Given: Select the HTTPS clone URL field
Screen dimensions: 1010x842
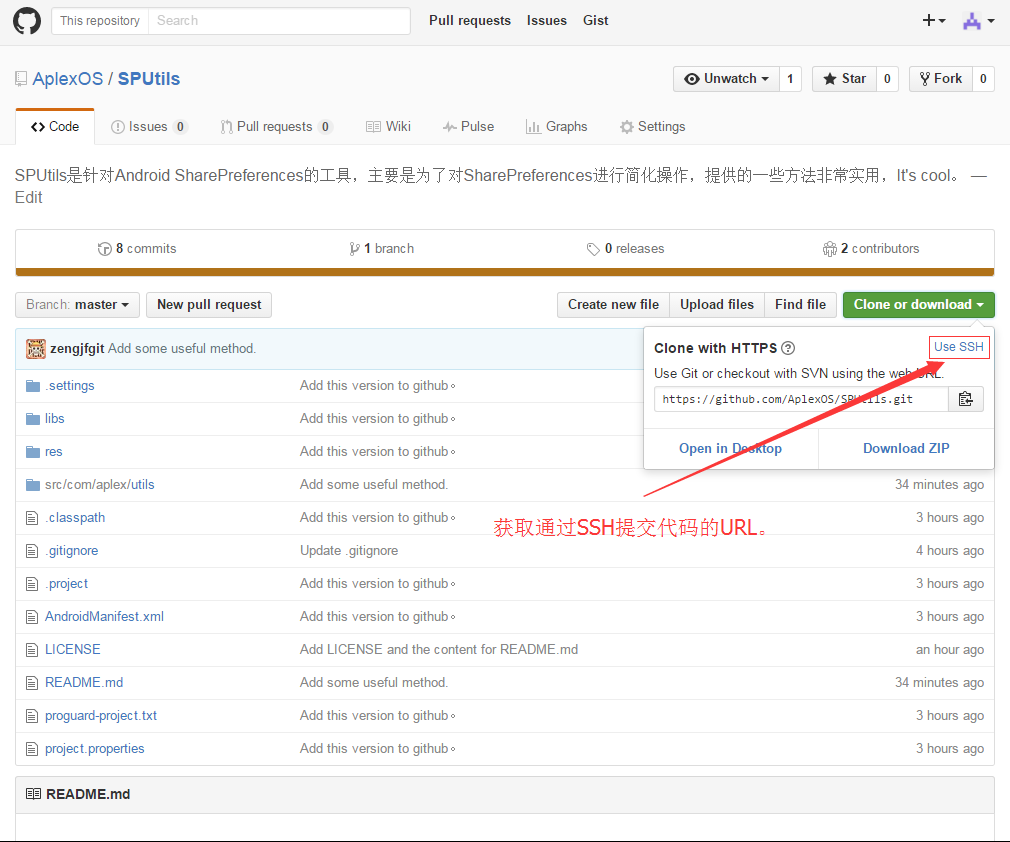Looking at the screenshot, I should coord(801,399).
